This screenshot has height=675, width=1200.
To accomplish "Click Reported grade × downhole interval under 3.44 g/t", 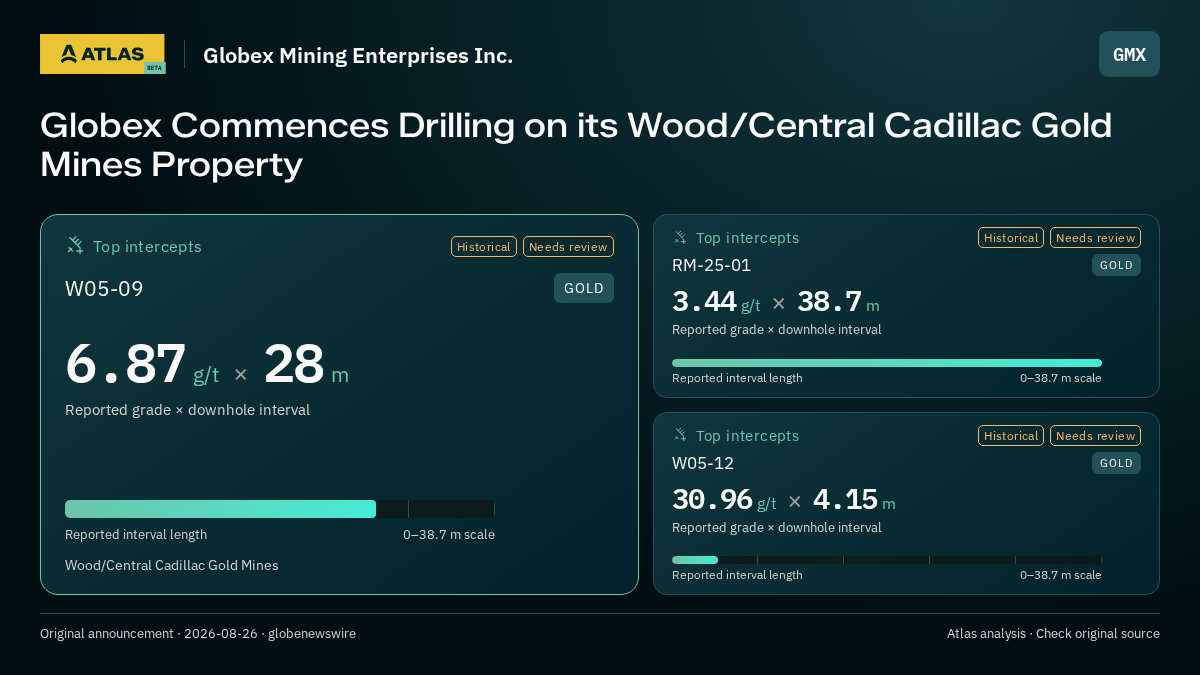I will tap(777, 329).
